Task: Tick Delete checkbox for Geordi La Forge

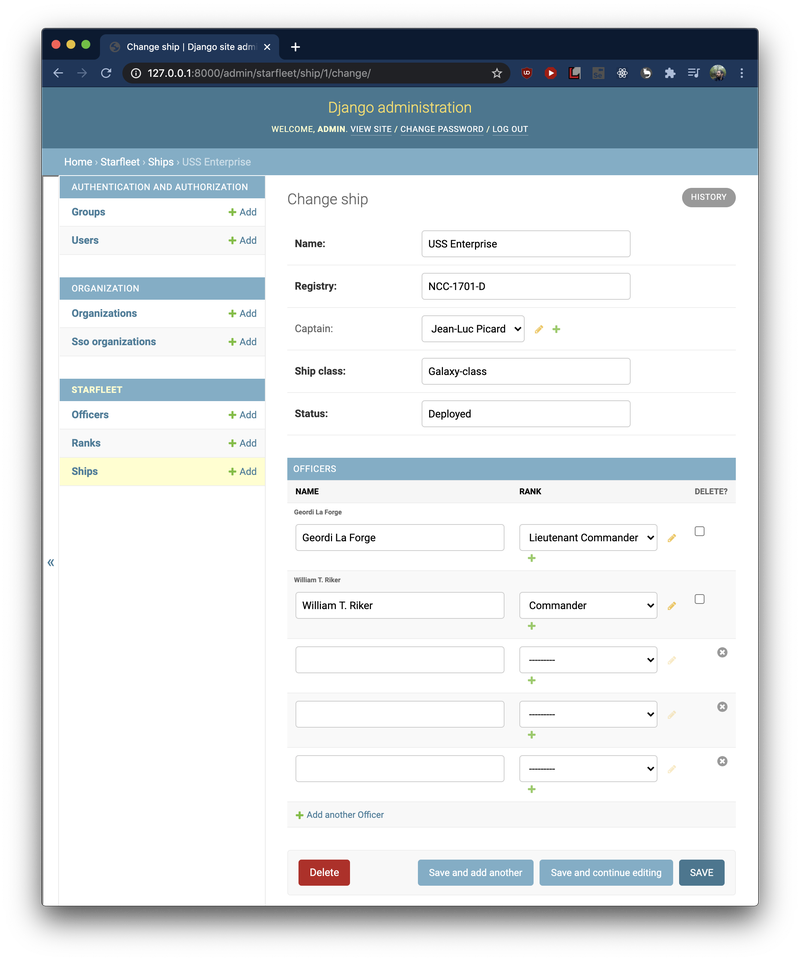Action: (x=699, y=531)
